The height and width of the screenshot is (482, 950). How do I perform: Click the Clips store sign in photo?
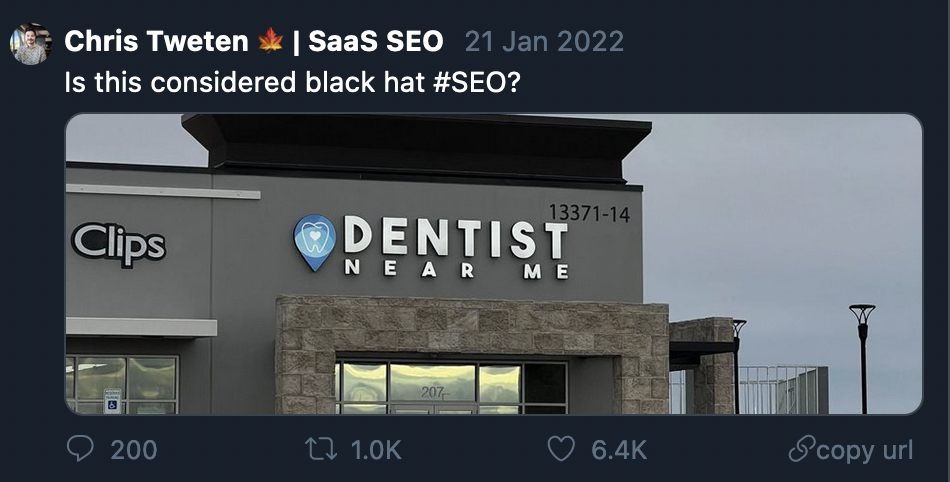coord(119,243)
